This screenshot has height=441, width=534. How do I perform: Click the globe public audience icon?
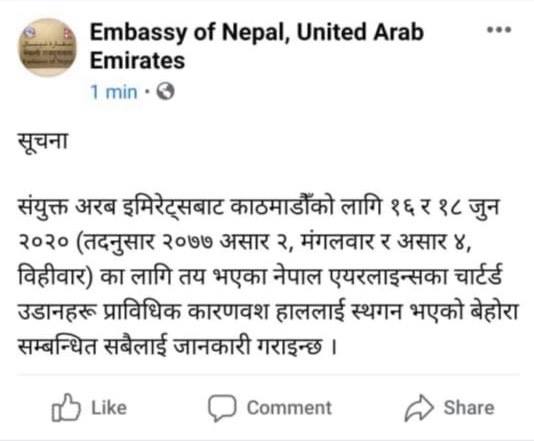click(x=166, y=92)
